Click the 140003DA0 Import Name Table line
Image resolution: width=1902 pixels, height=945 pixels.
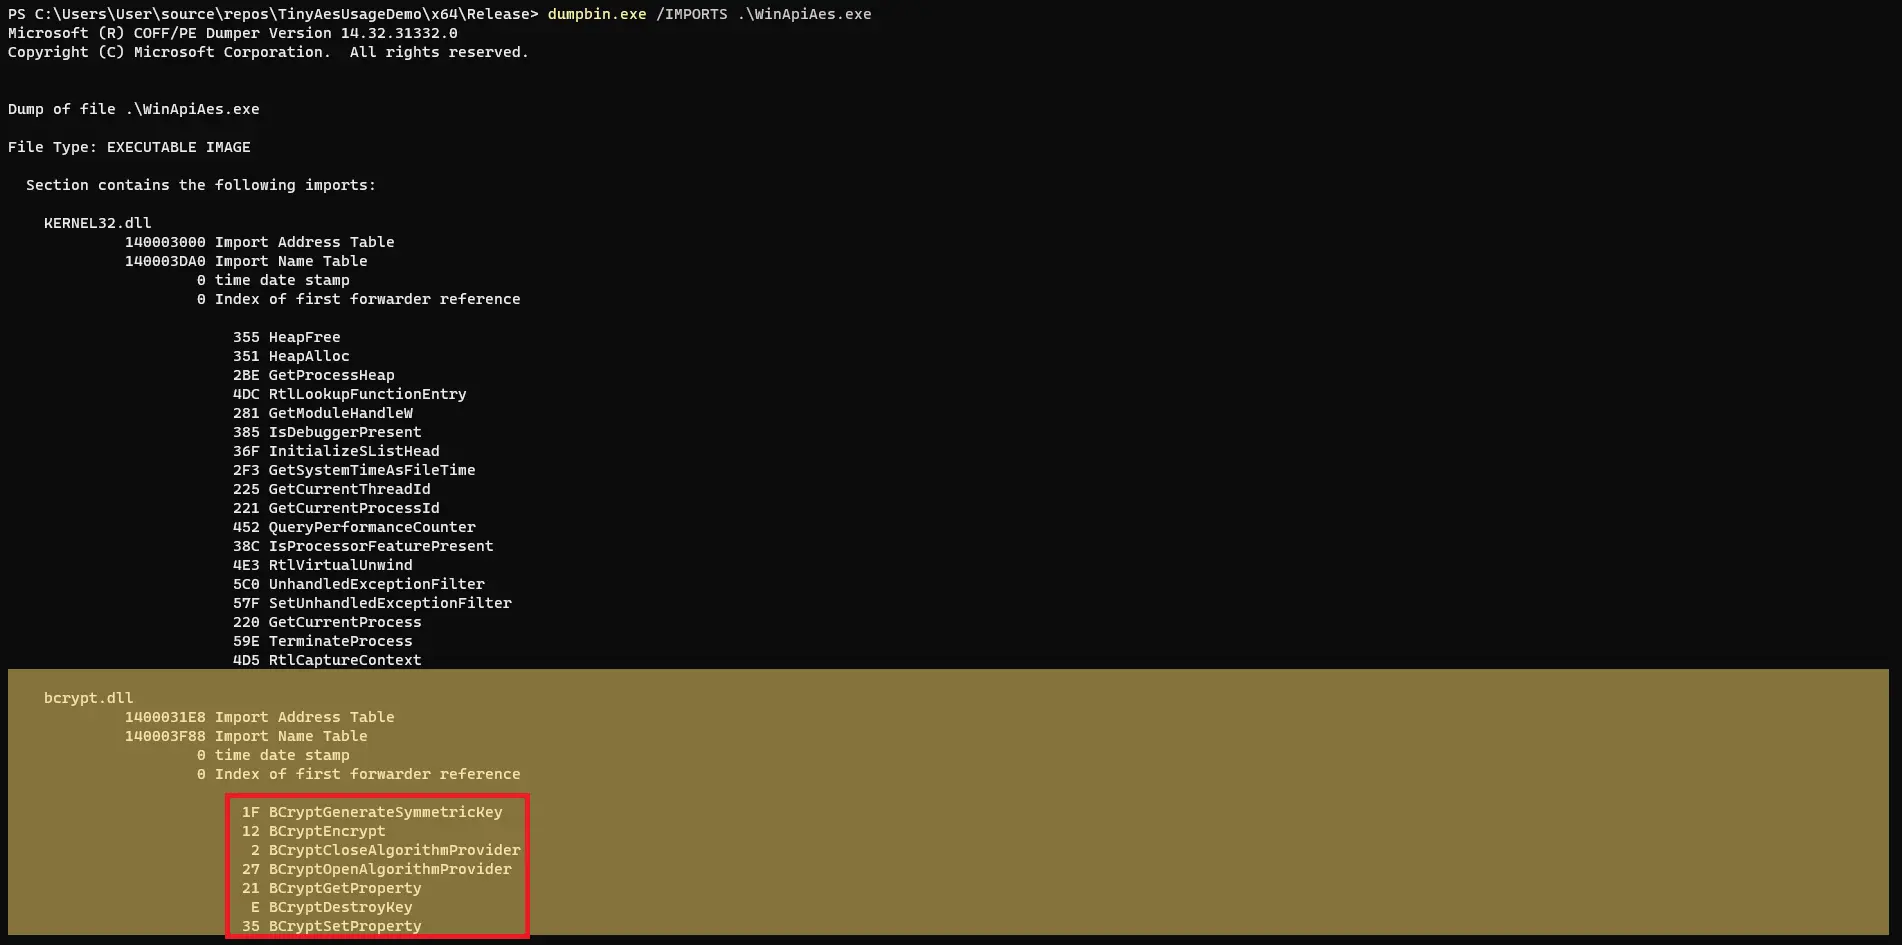246,261
